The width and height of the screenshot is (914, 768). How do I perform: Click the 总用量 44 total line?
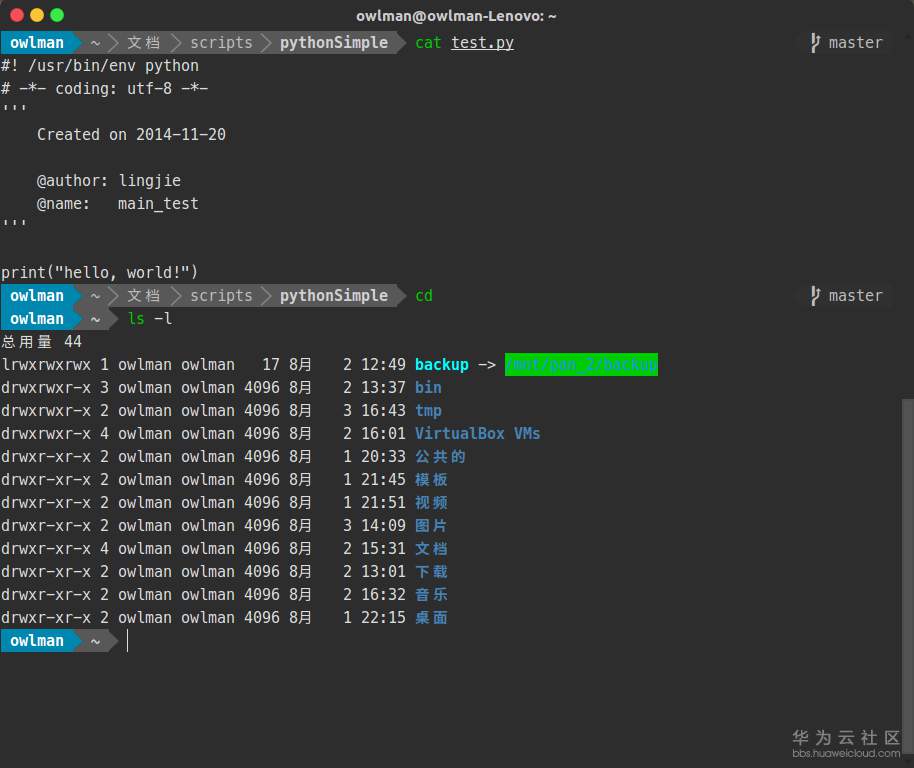coord(41,341)
